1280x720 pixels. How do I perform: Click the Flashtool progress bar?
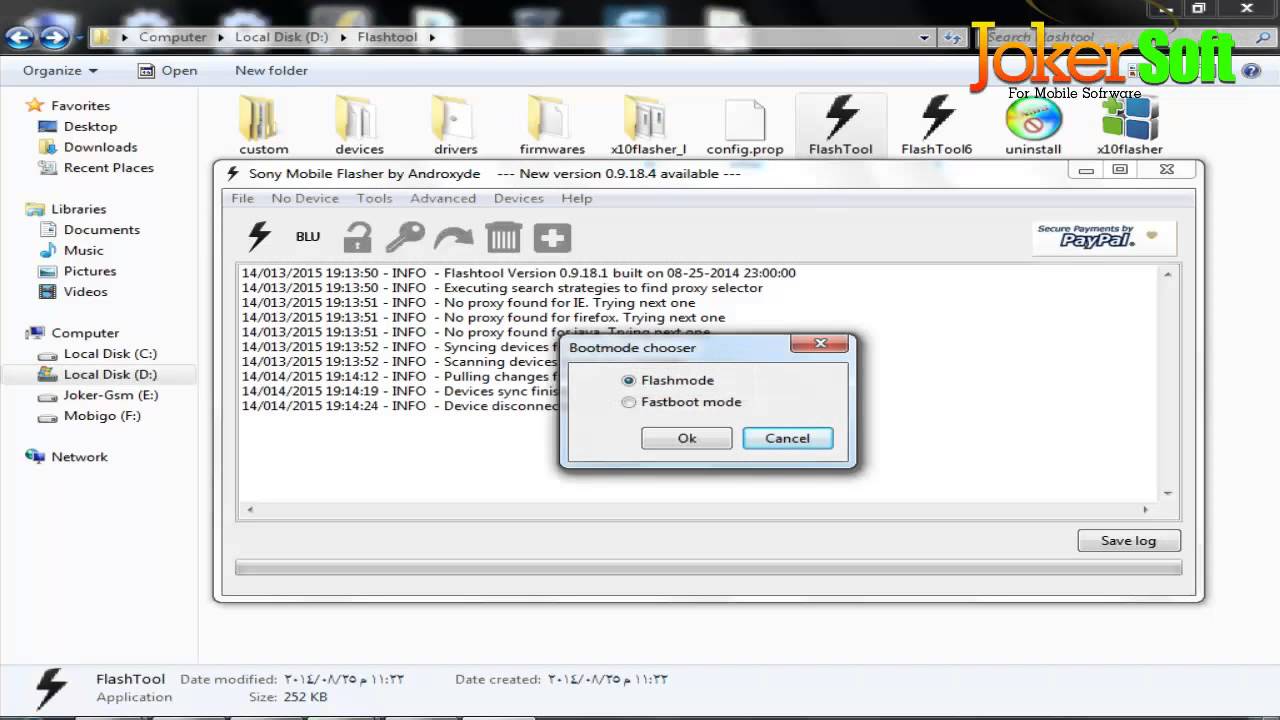708,567
